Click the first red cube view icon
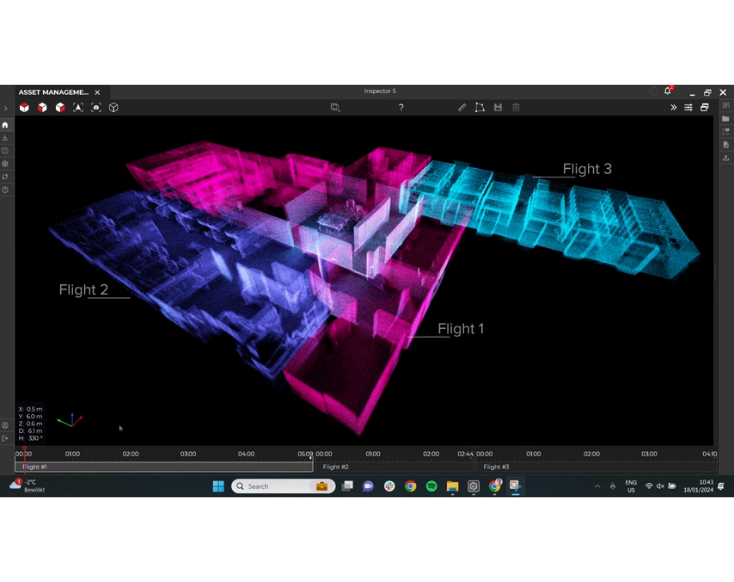 pyautogui.click(x=25, y=107)
